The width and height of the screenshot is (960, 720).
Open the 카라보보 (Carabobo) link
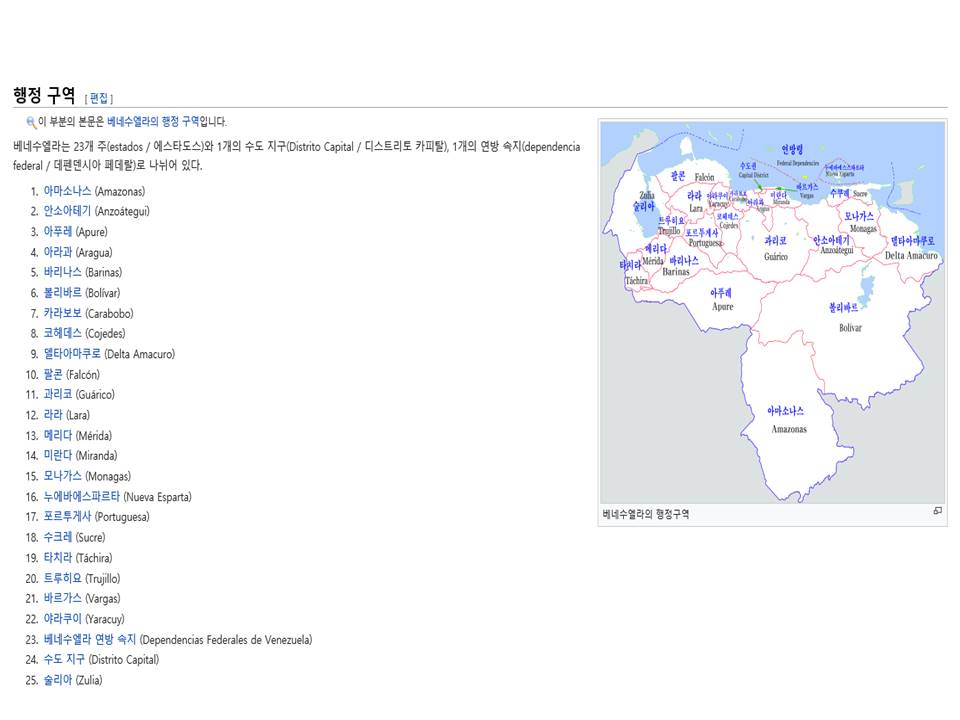pyautogui.click(x=62, y=313)
